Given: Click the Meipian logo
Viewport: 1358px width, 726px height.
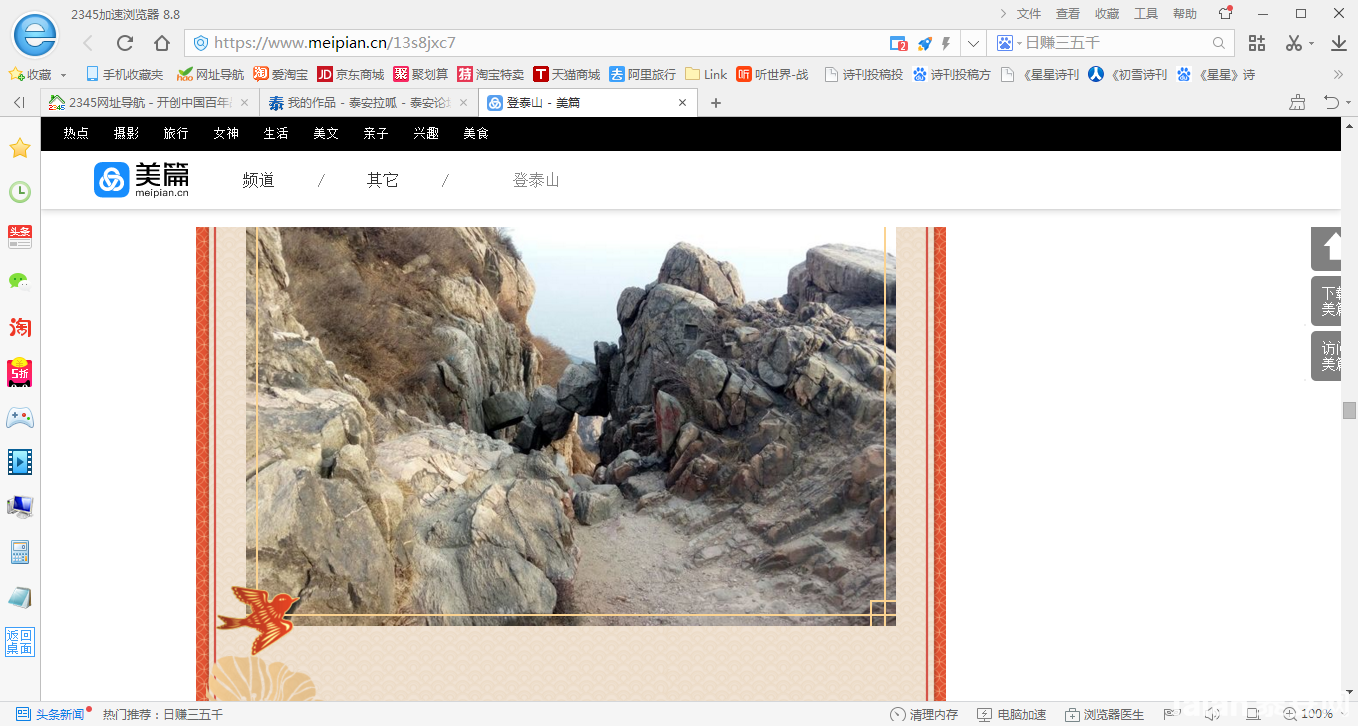Looking at the screenshot, I should [141, 180].
